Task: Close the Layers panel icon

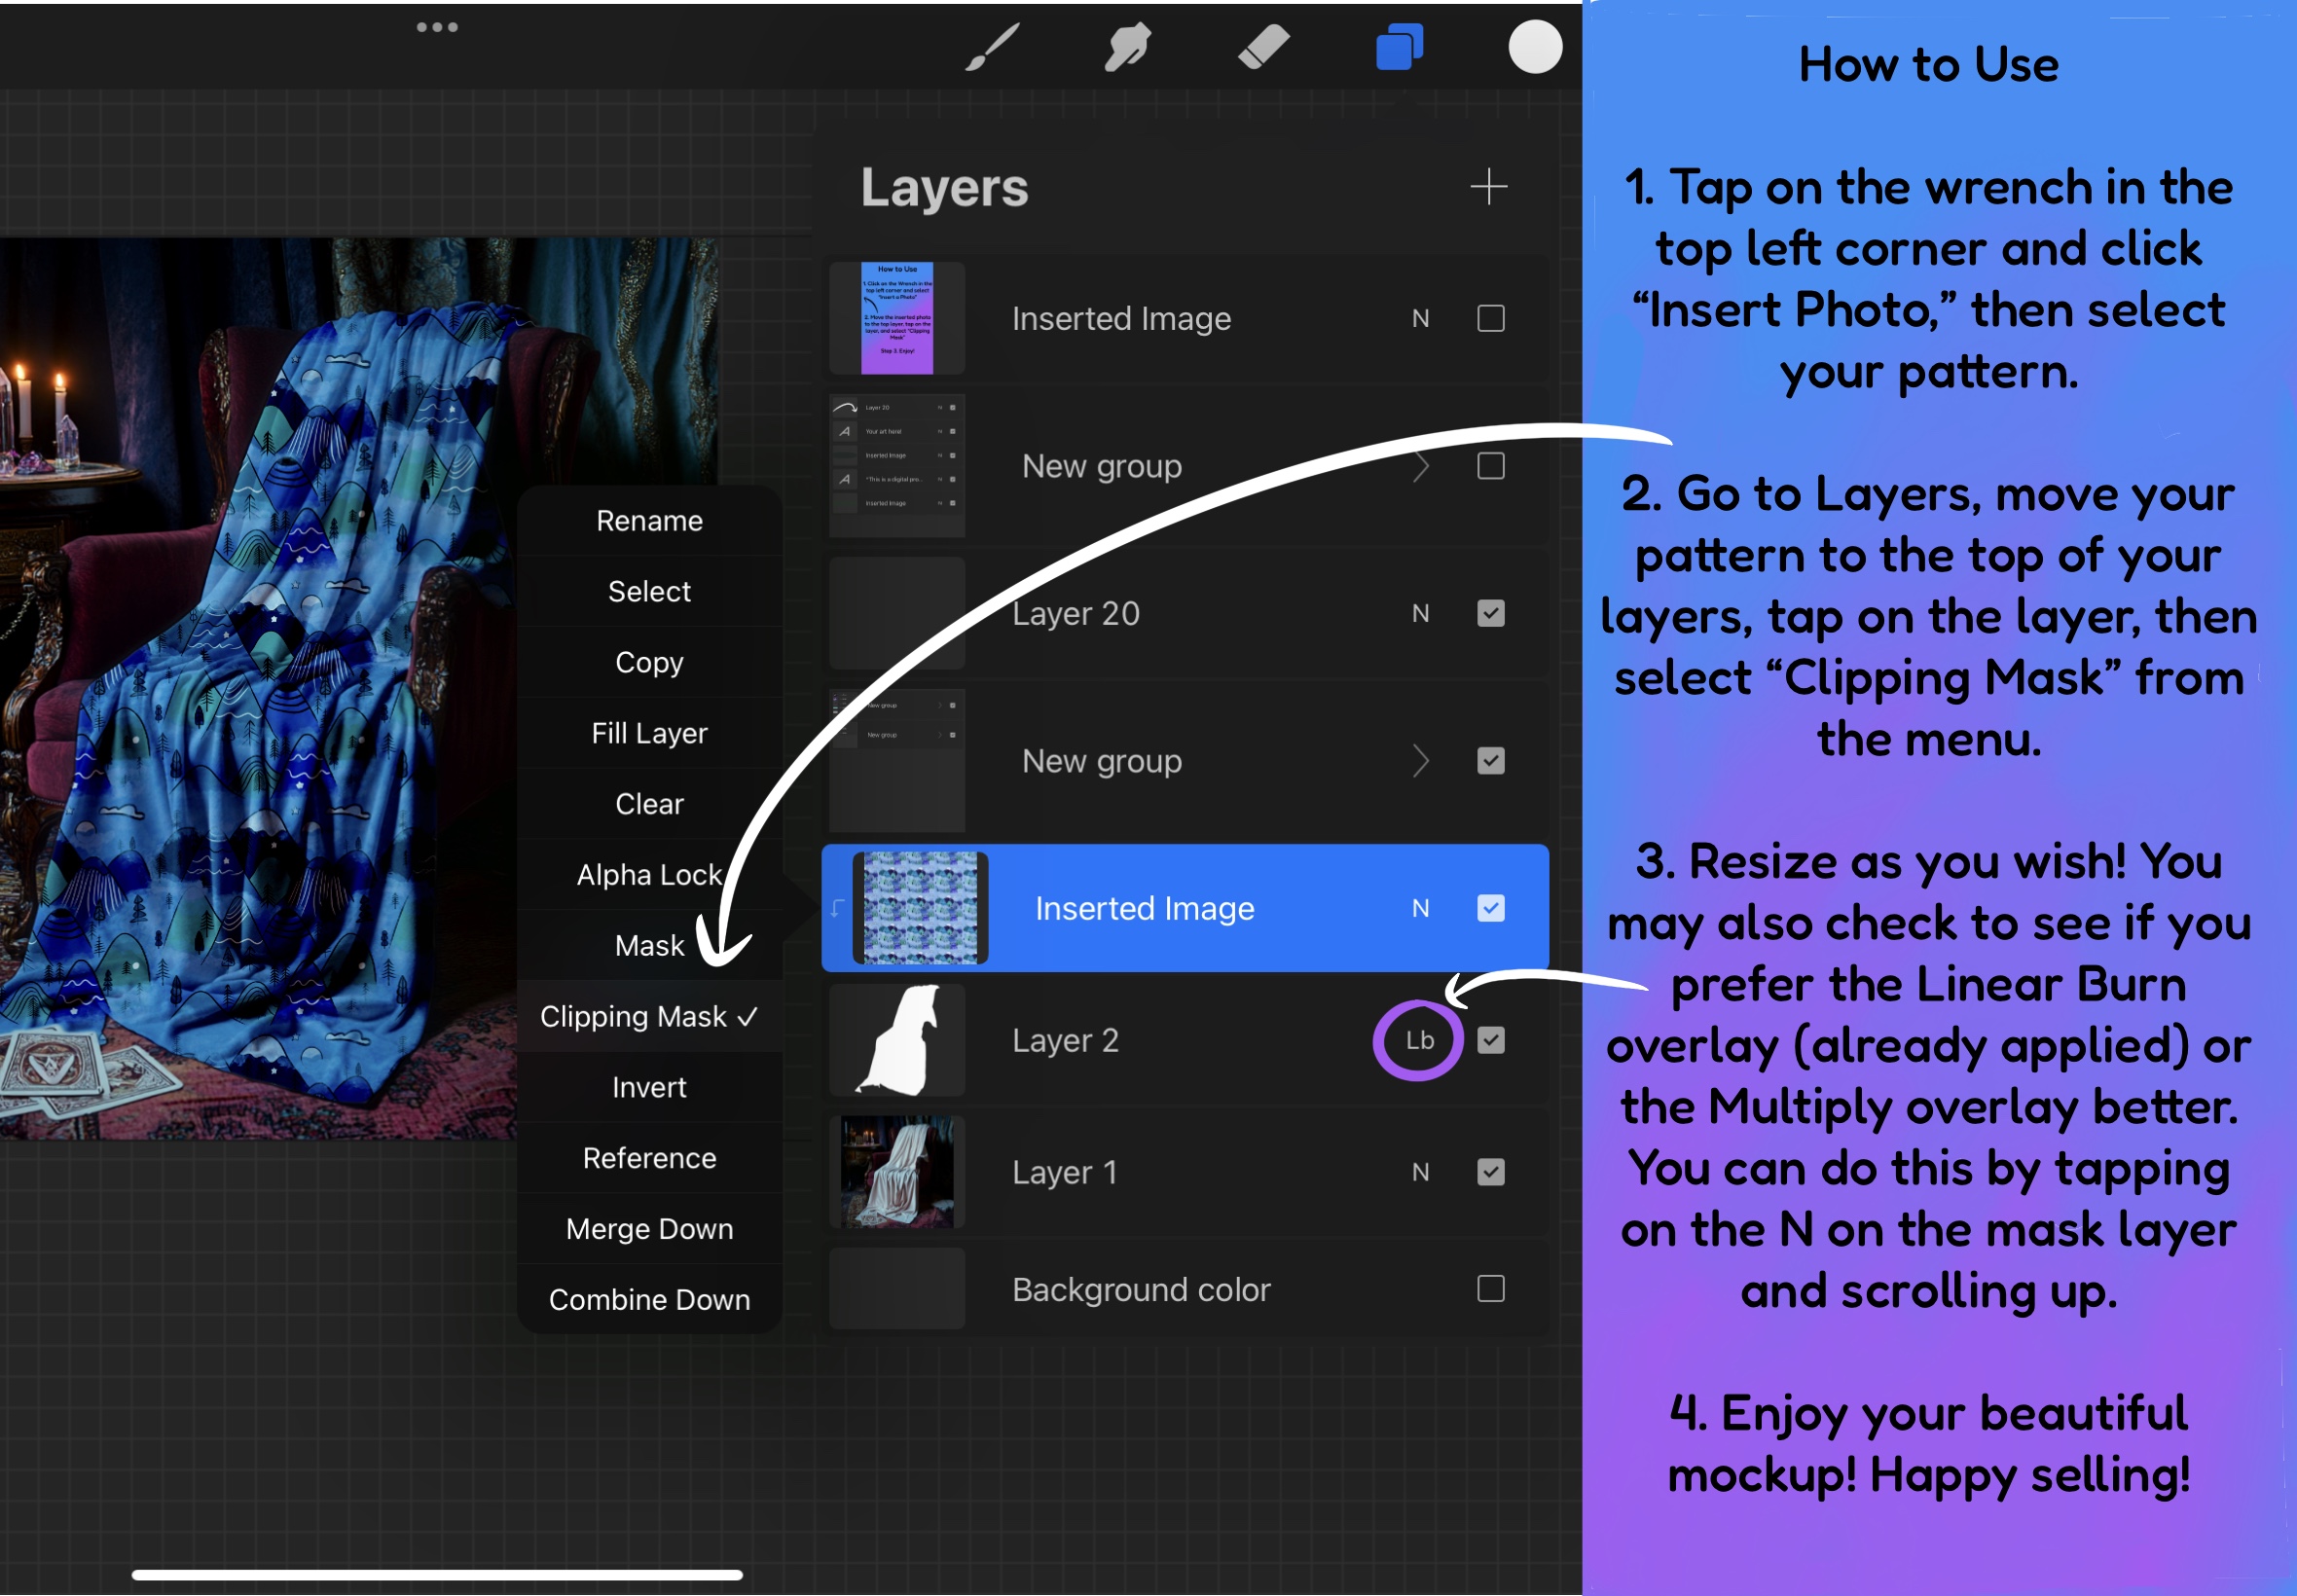Action: click(x=1399, y=47)
